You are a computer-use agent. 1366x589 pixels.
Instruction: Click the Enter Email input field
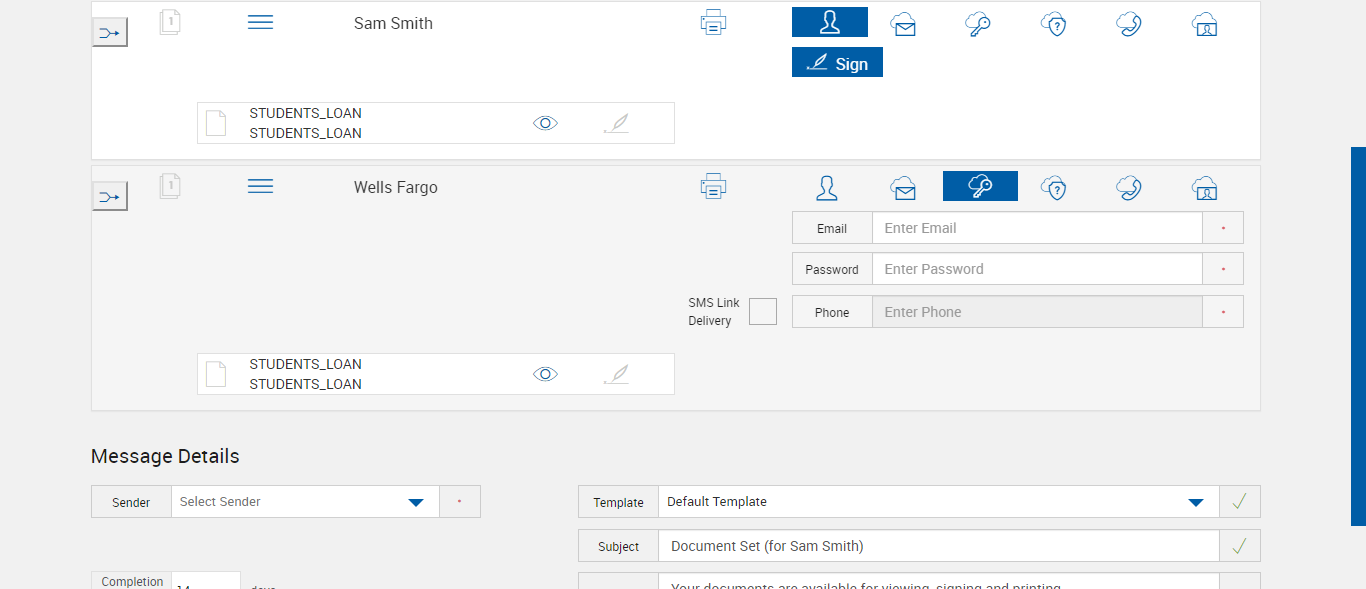(x=1036, y=228)
